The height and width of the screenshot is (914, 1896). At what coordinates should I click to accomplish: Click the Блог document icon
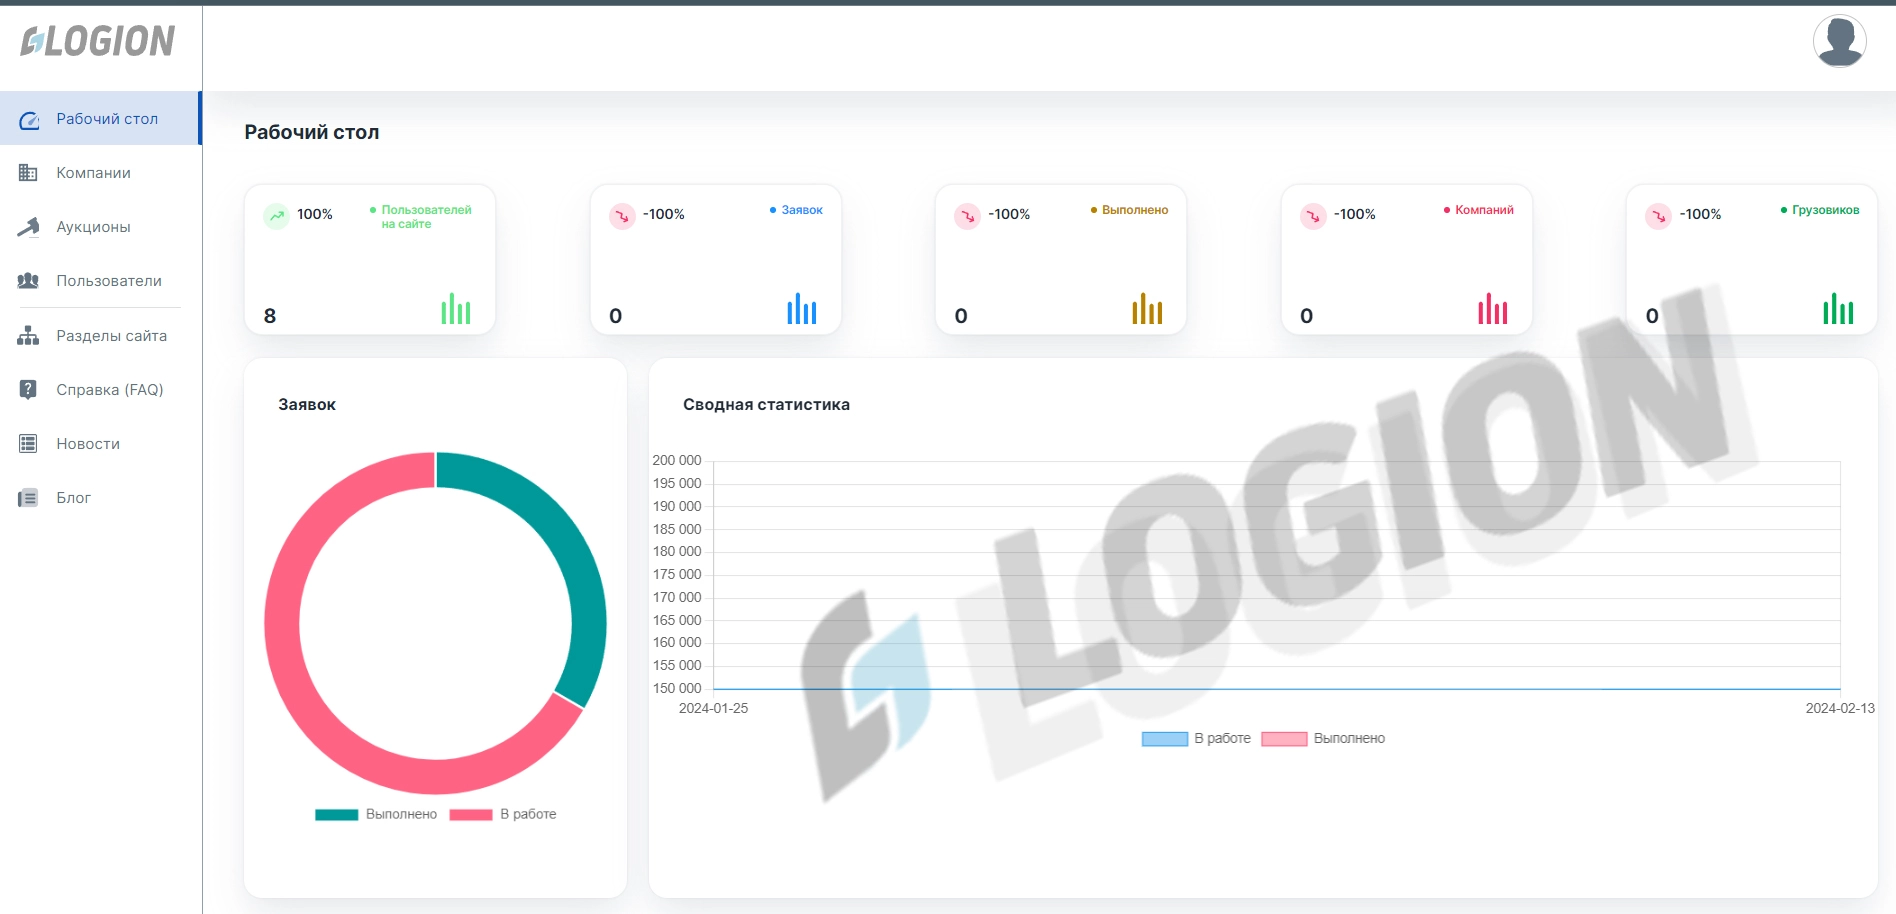[28, 498]
